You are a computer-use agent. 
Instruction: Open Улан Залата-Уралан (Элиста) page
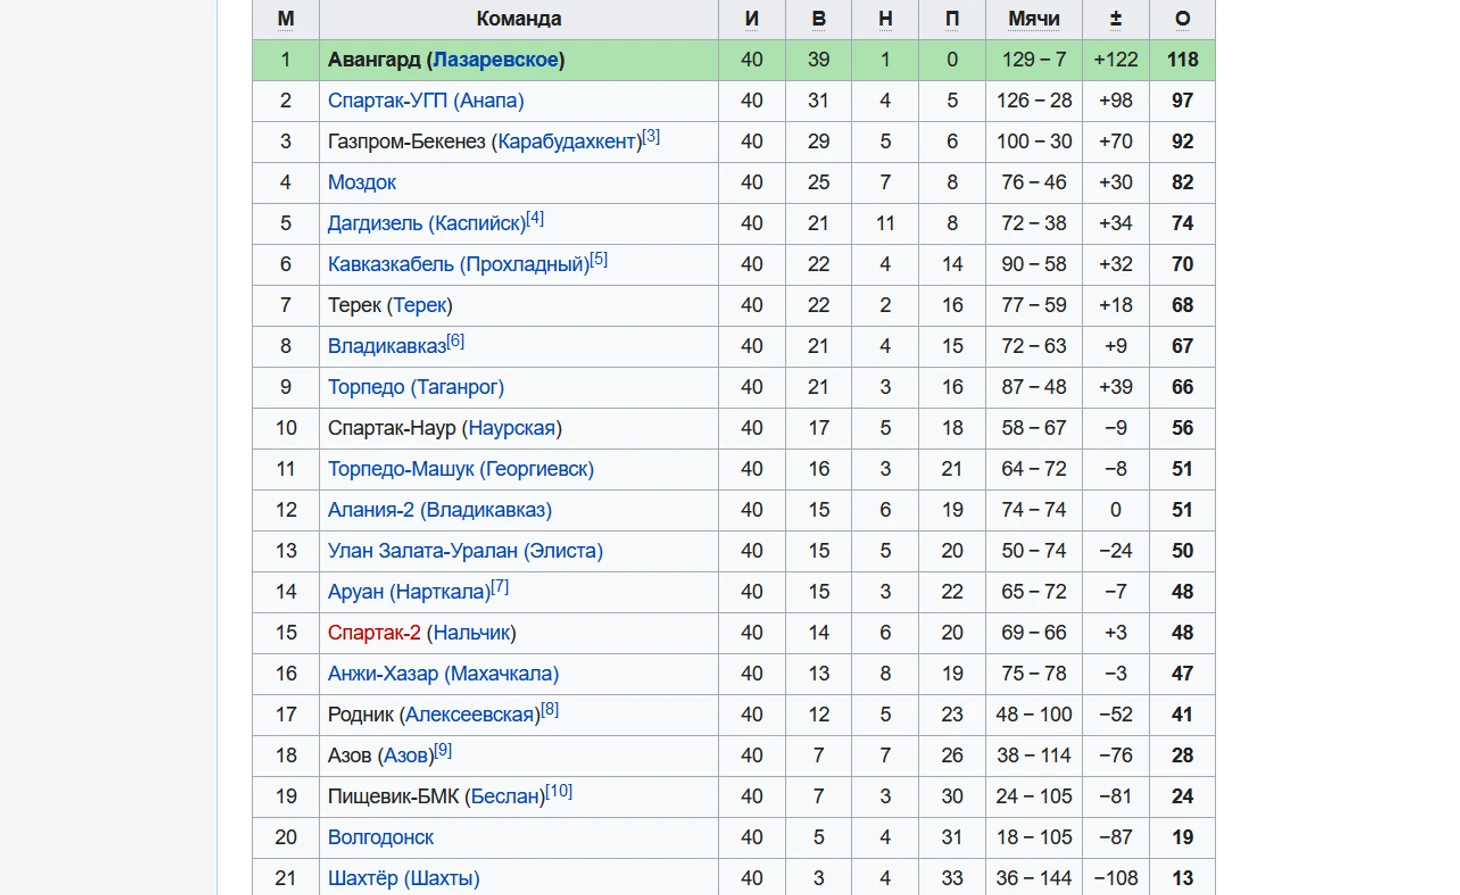click(465, 552)
